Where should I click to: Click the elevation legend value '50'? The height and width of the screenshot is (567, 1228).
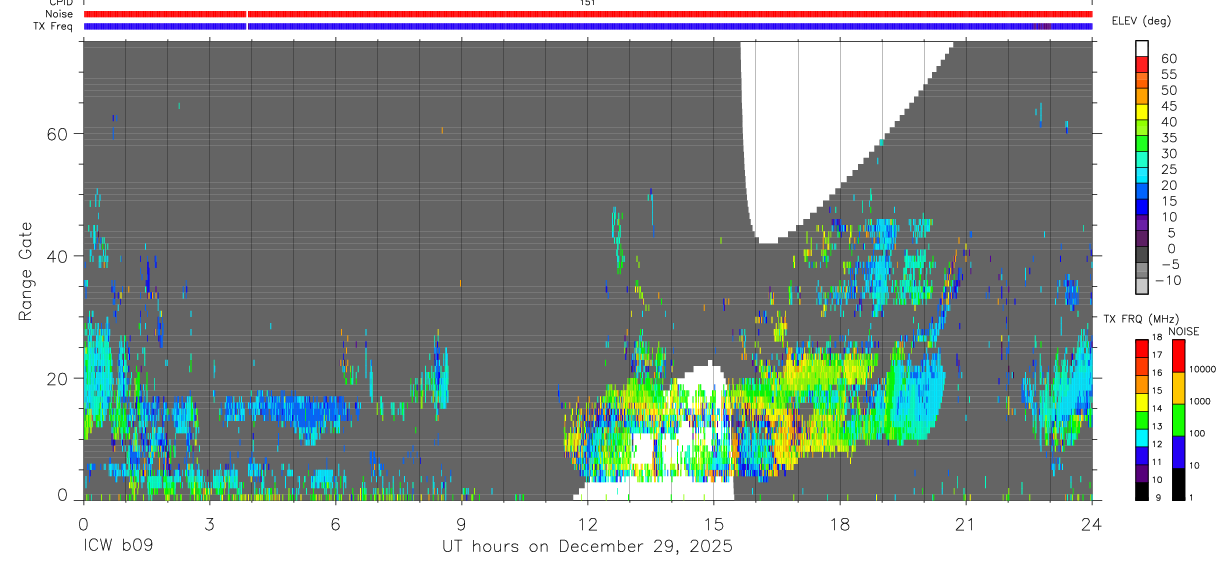coord(1168,91)
